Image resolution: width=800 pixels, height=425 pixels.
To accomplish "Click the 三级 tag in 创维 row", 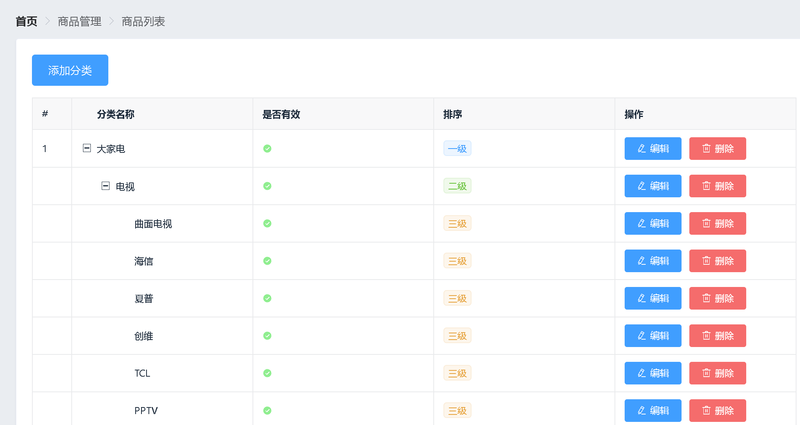I will click(457, 336).
